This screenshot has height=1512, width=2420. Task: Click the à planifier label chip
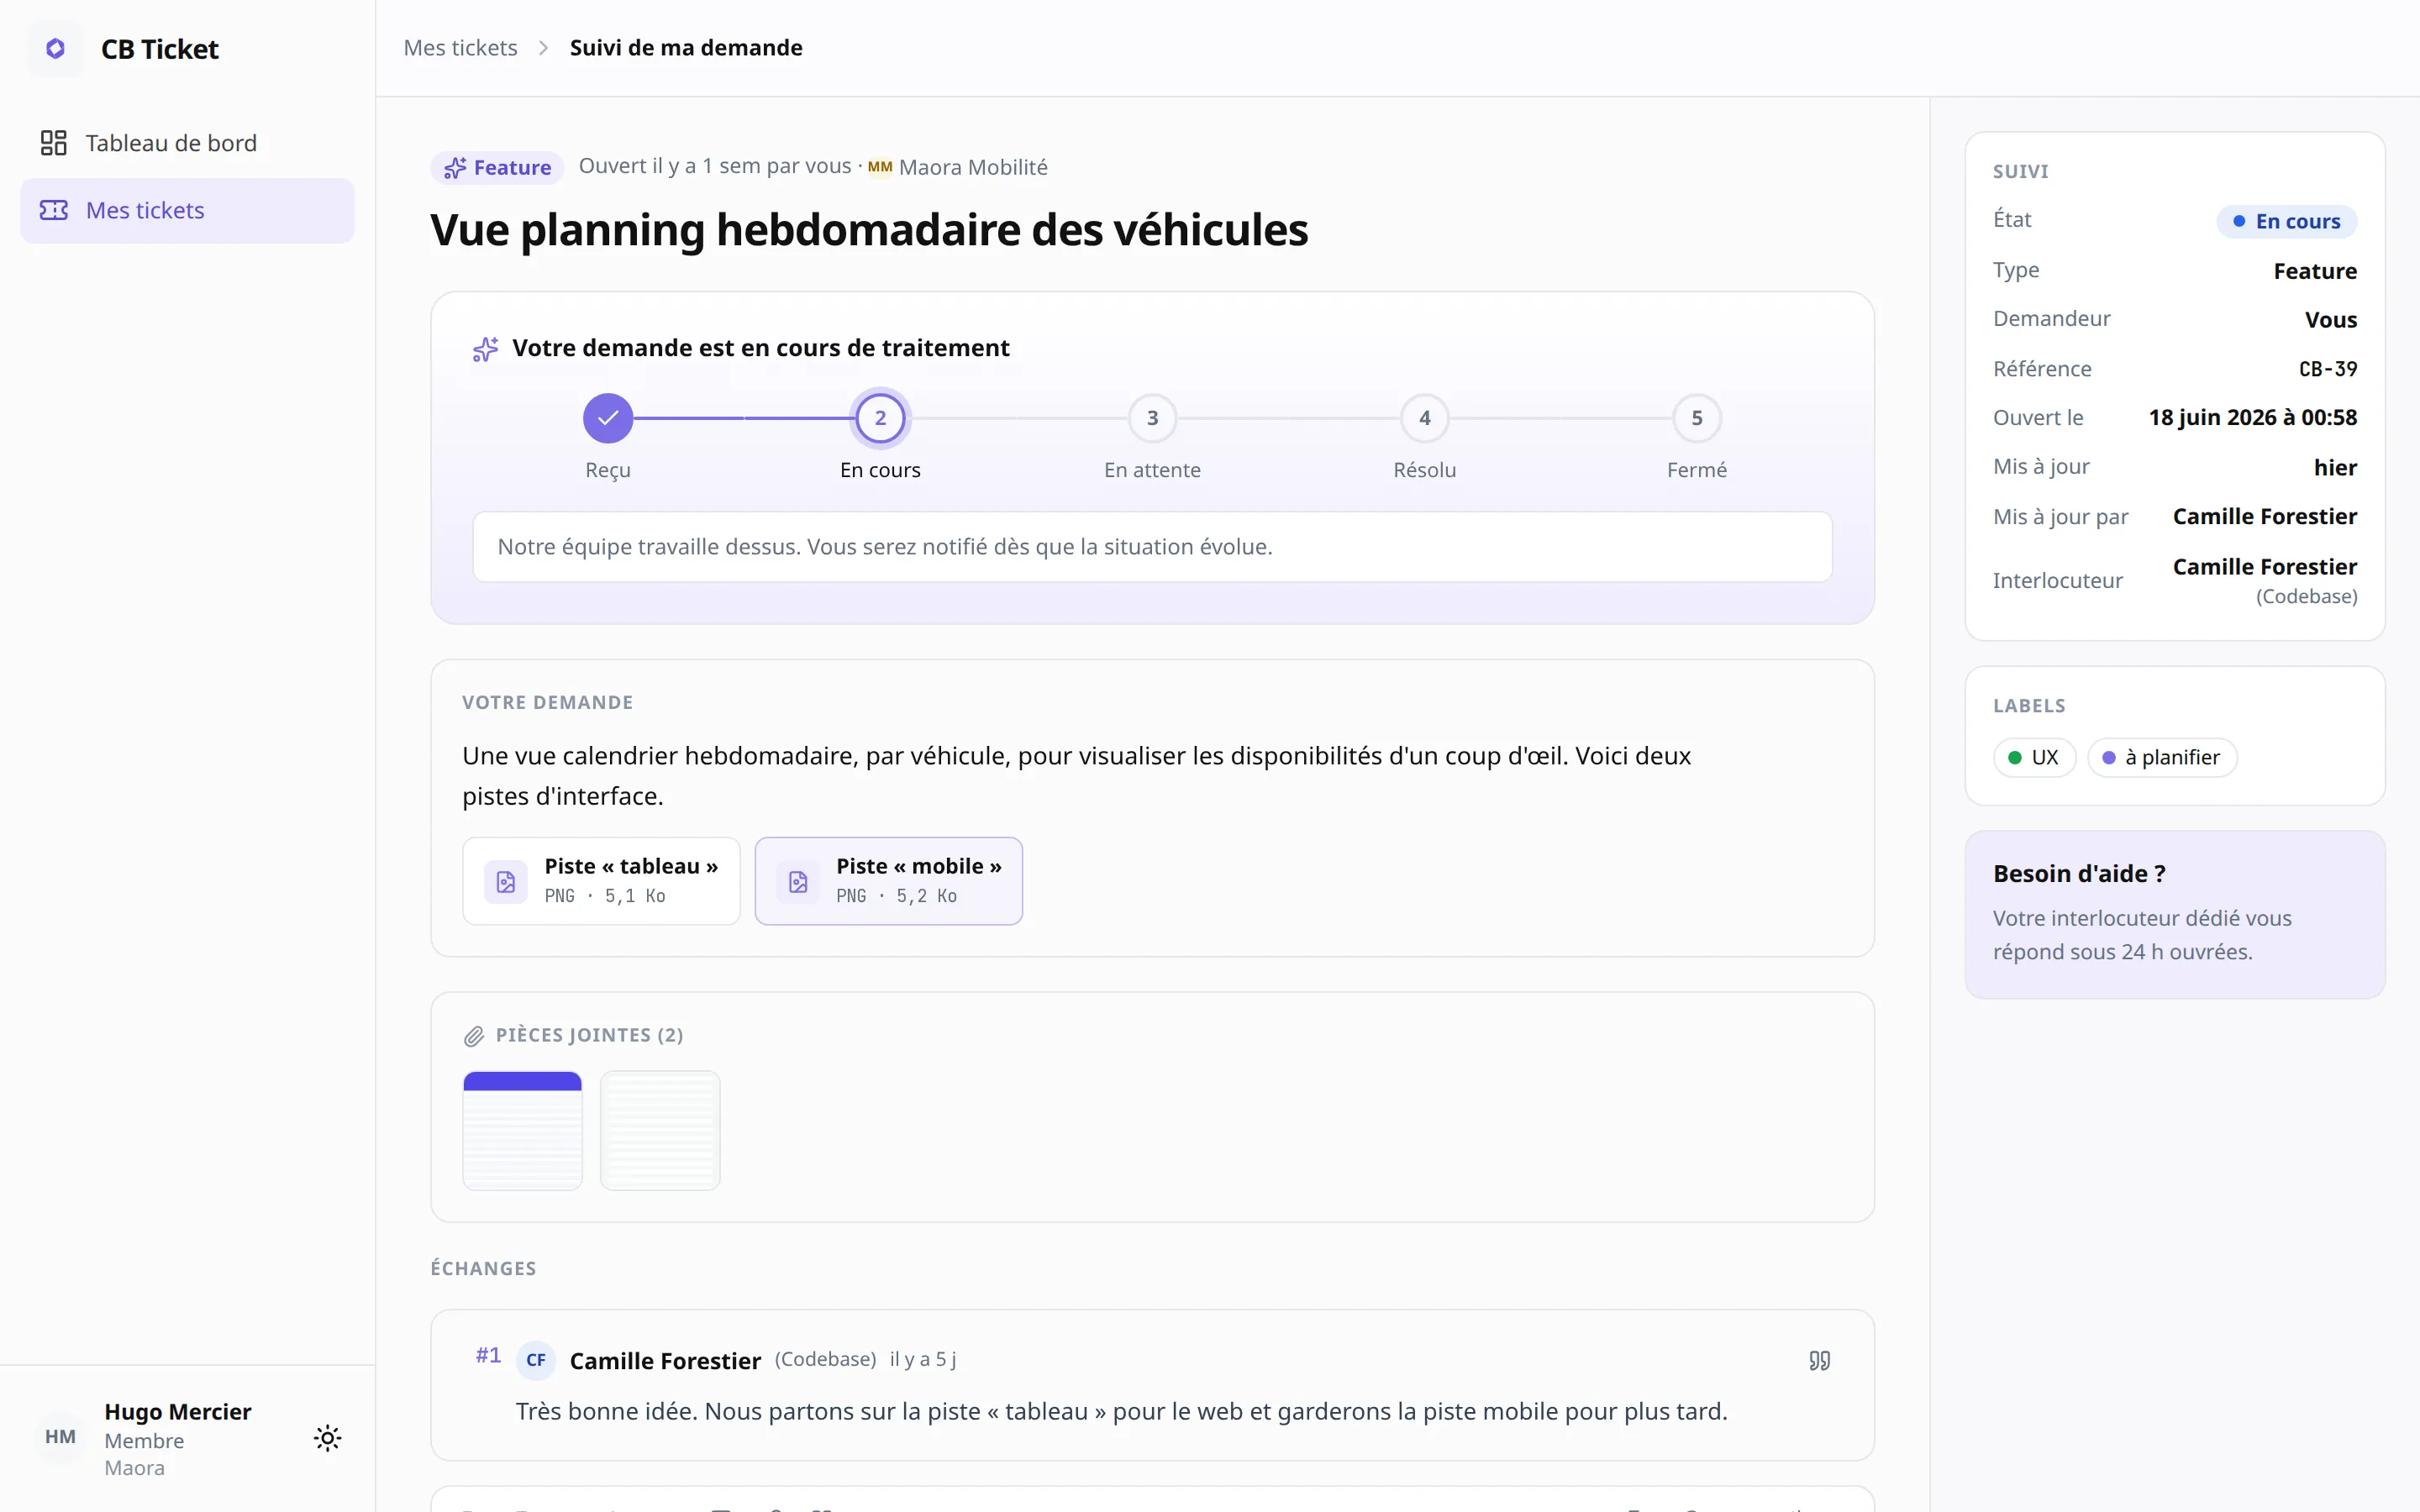coord(2162,758)
